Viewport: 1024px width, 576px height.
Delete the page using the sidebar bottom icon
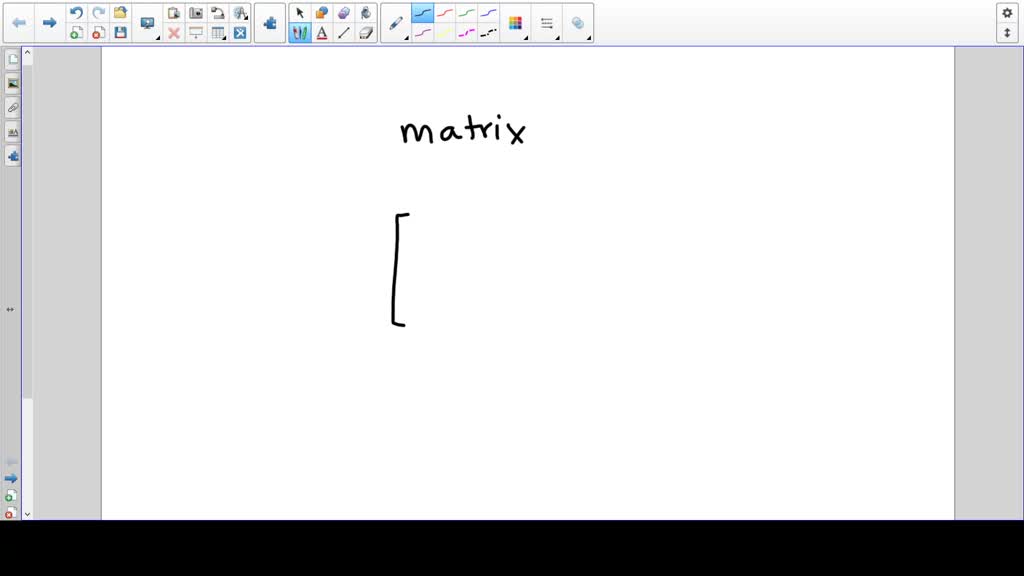(10, 513)
